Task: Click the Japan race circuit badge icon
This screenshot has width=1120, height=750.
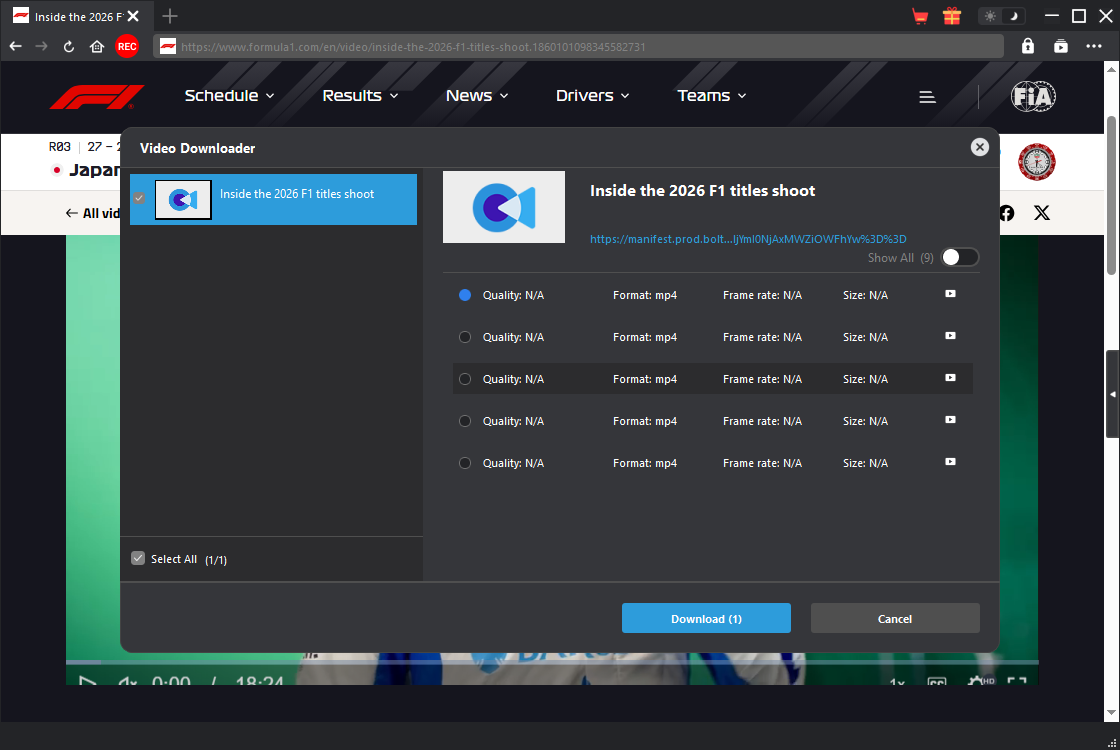Action: click(1036, 161)
